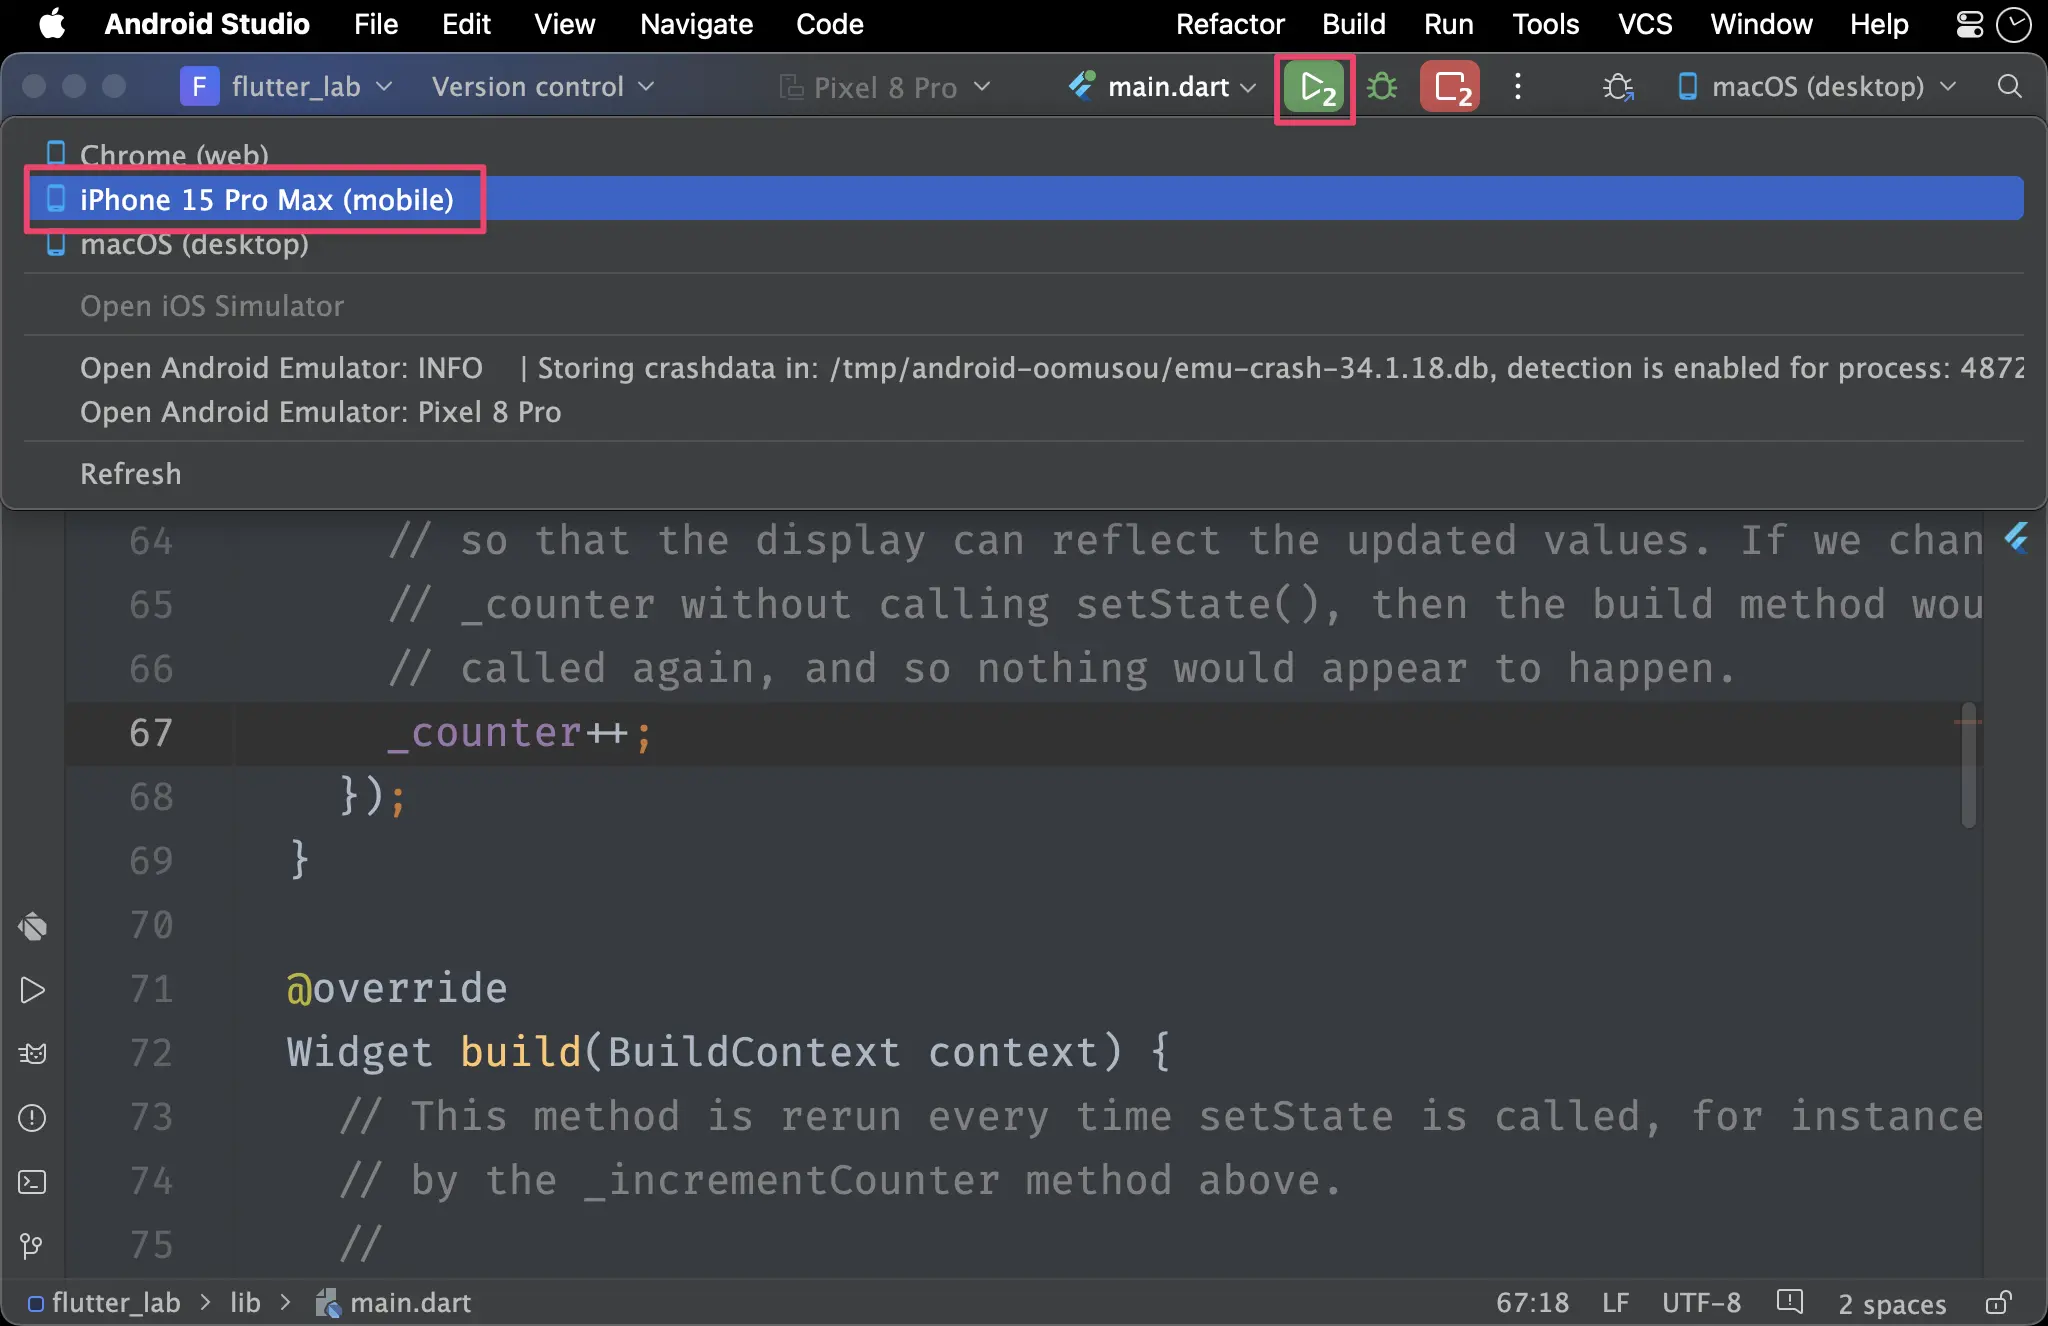The height and width of the screenshot is (1326, 2048).
Task: Click the LF line separator indicator
Action: 1615,1302
